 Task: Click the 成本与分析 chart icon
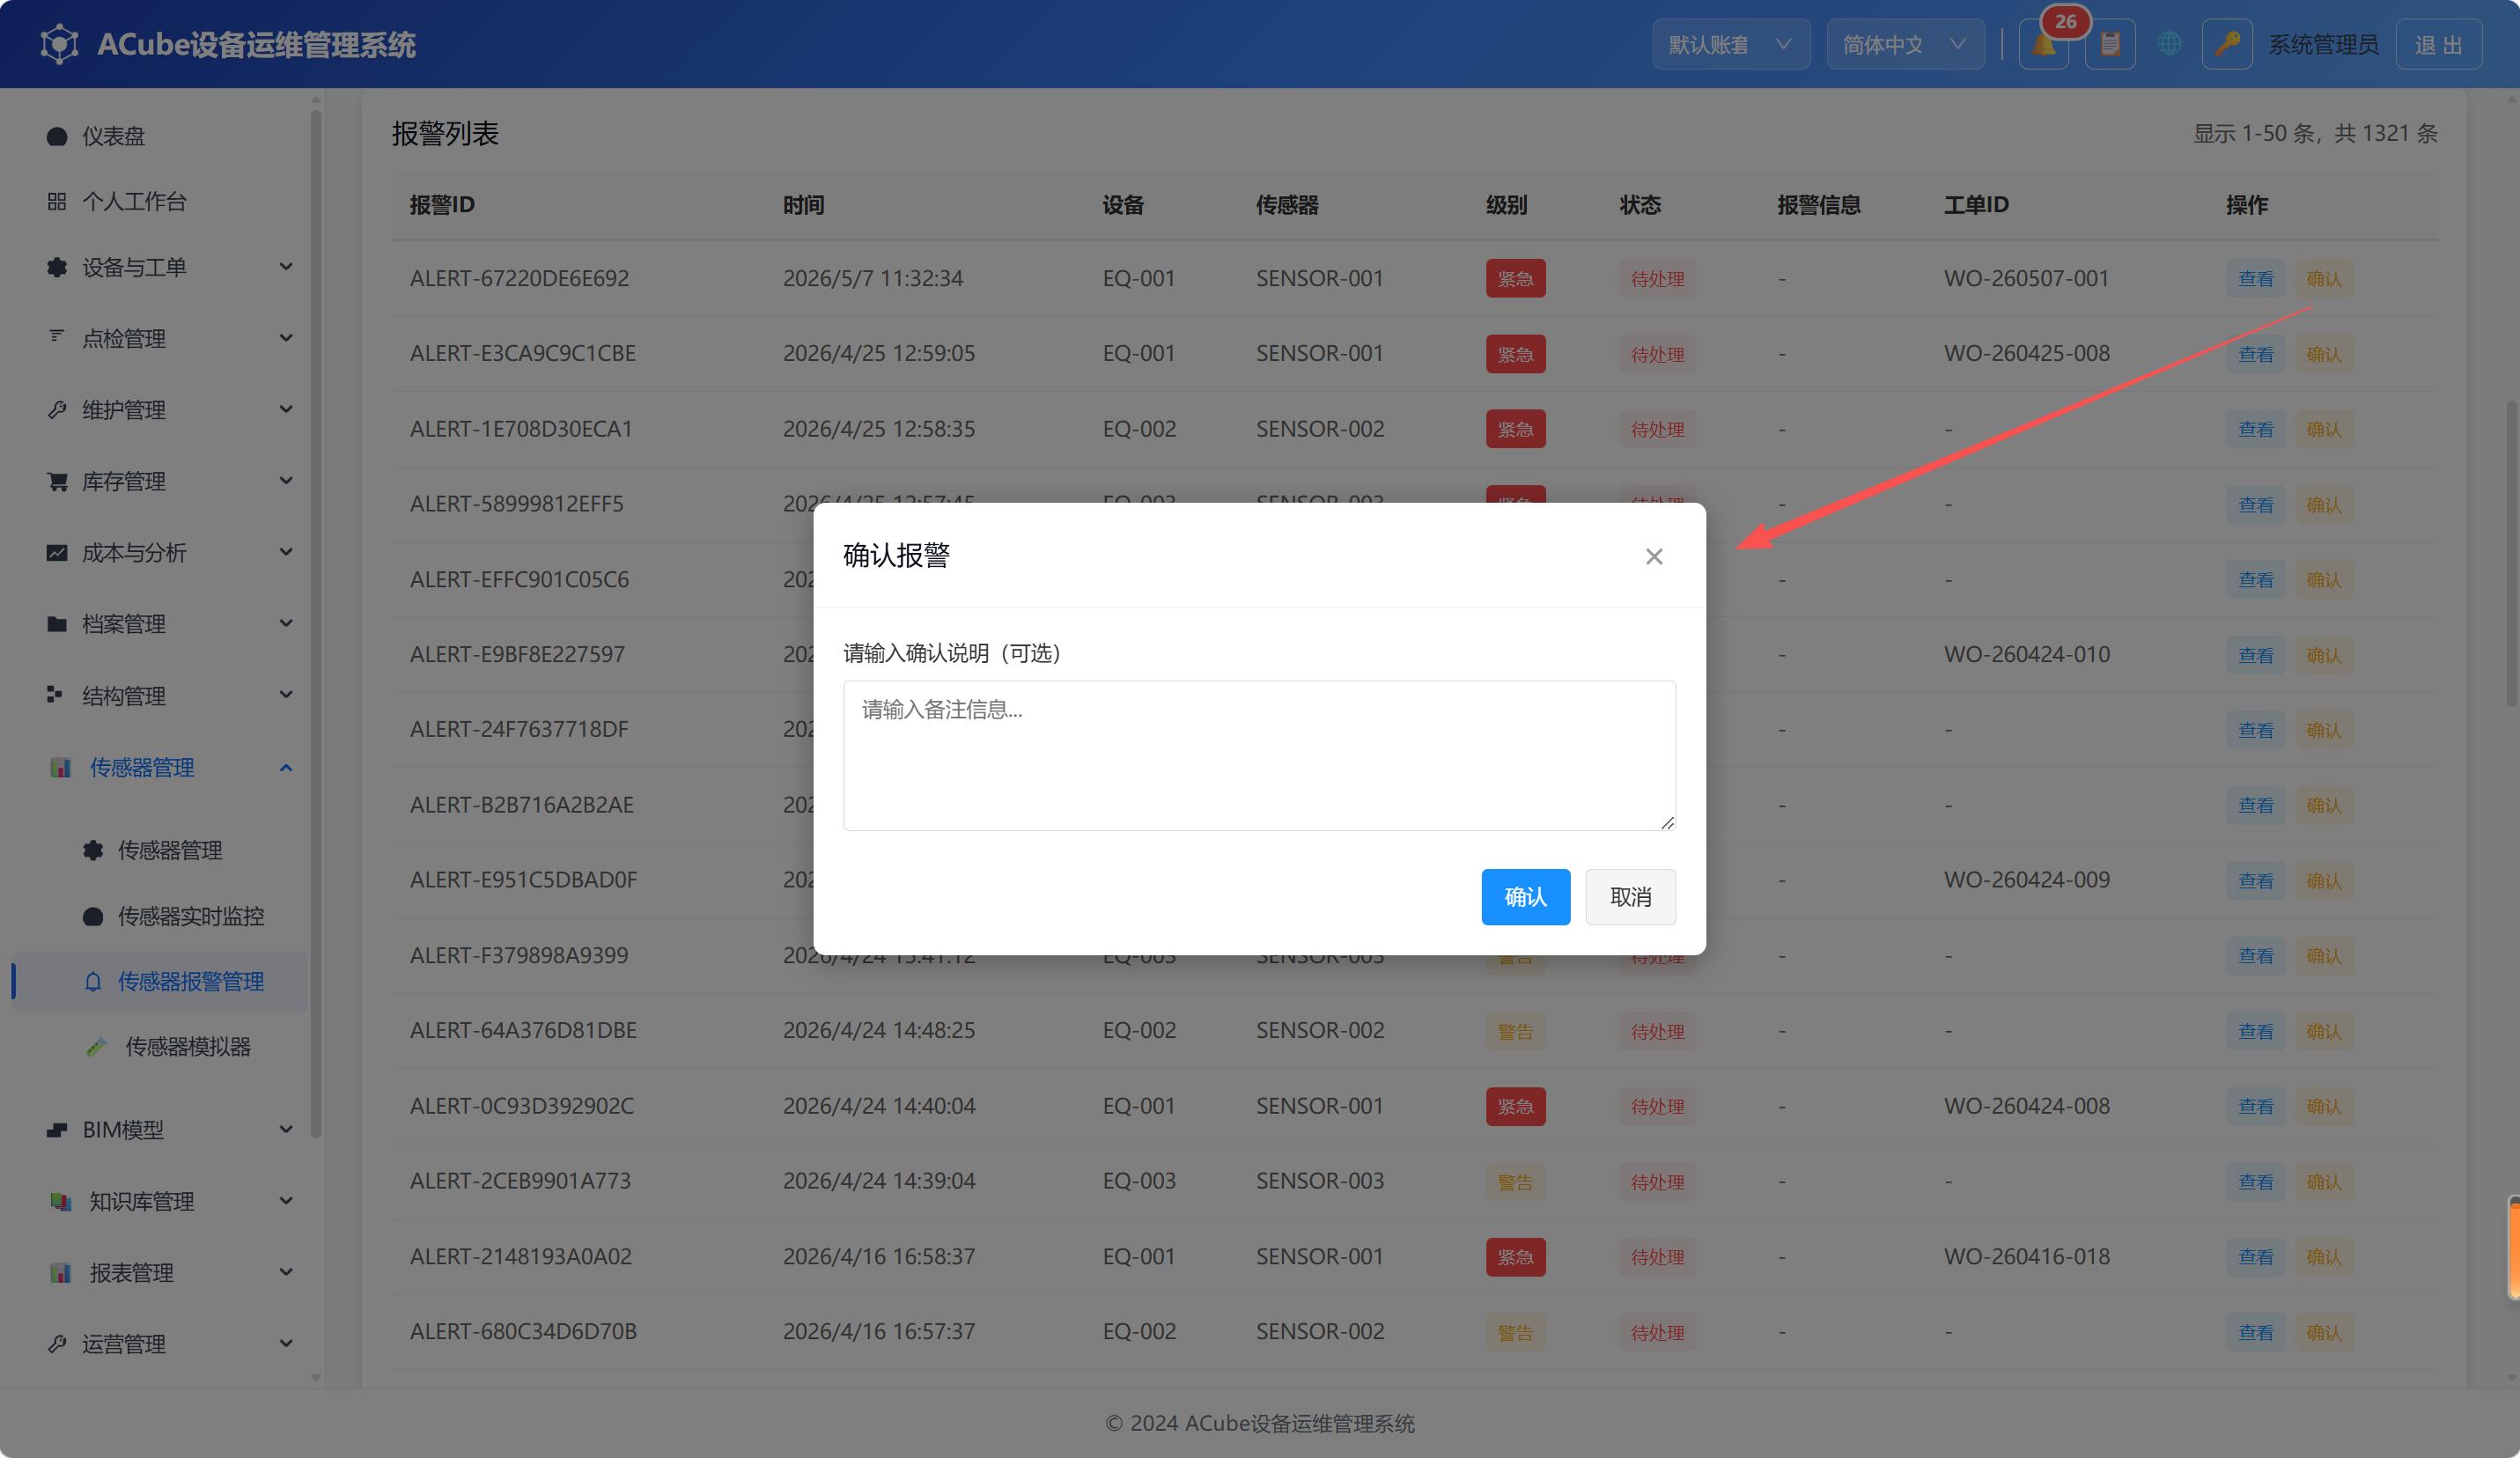tap(57, 552)
